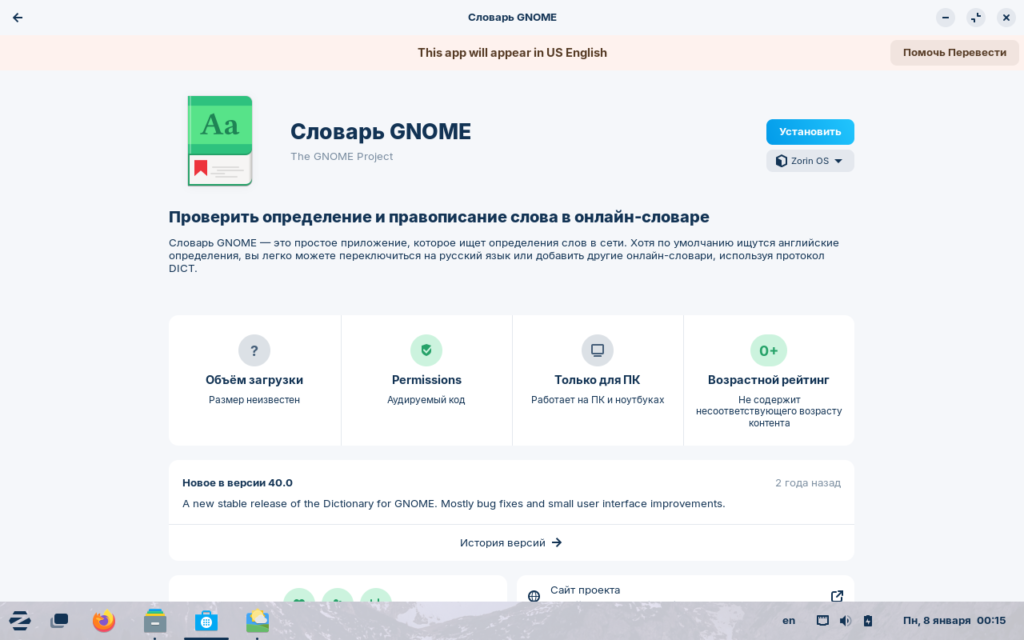
Task: Click the arrow next to История версий
Action: [556, 543]
